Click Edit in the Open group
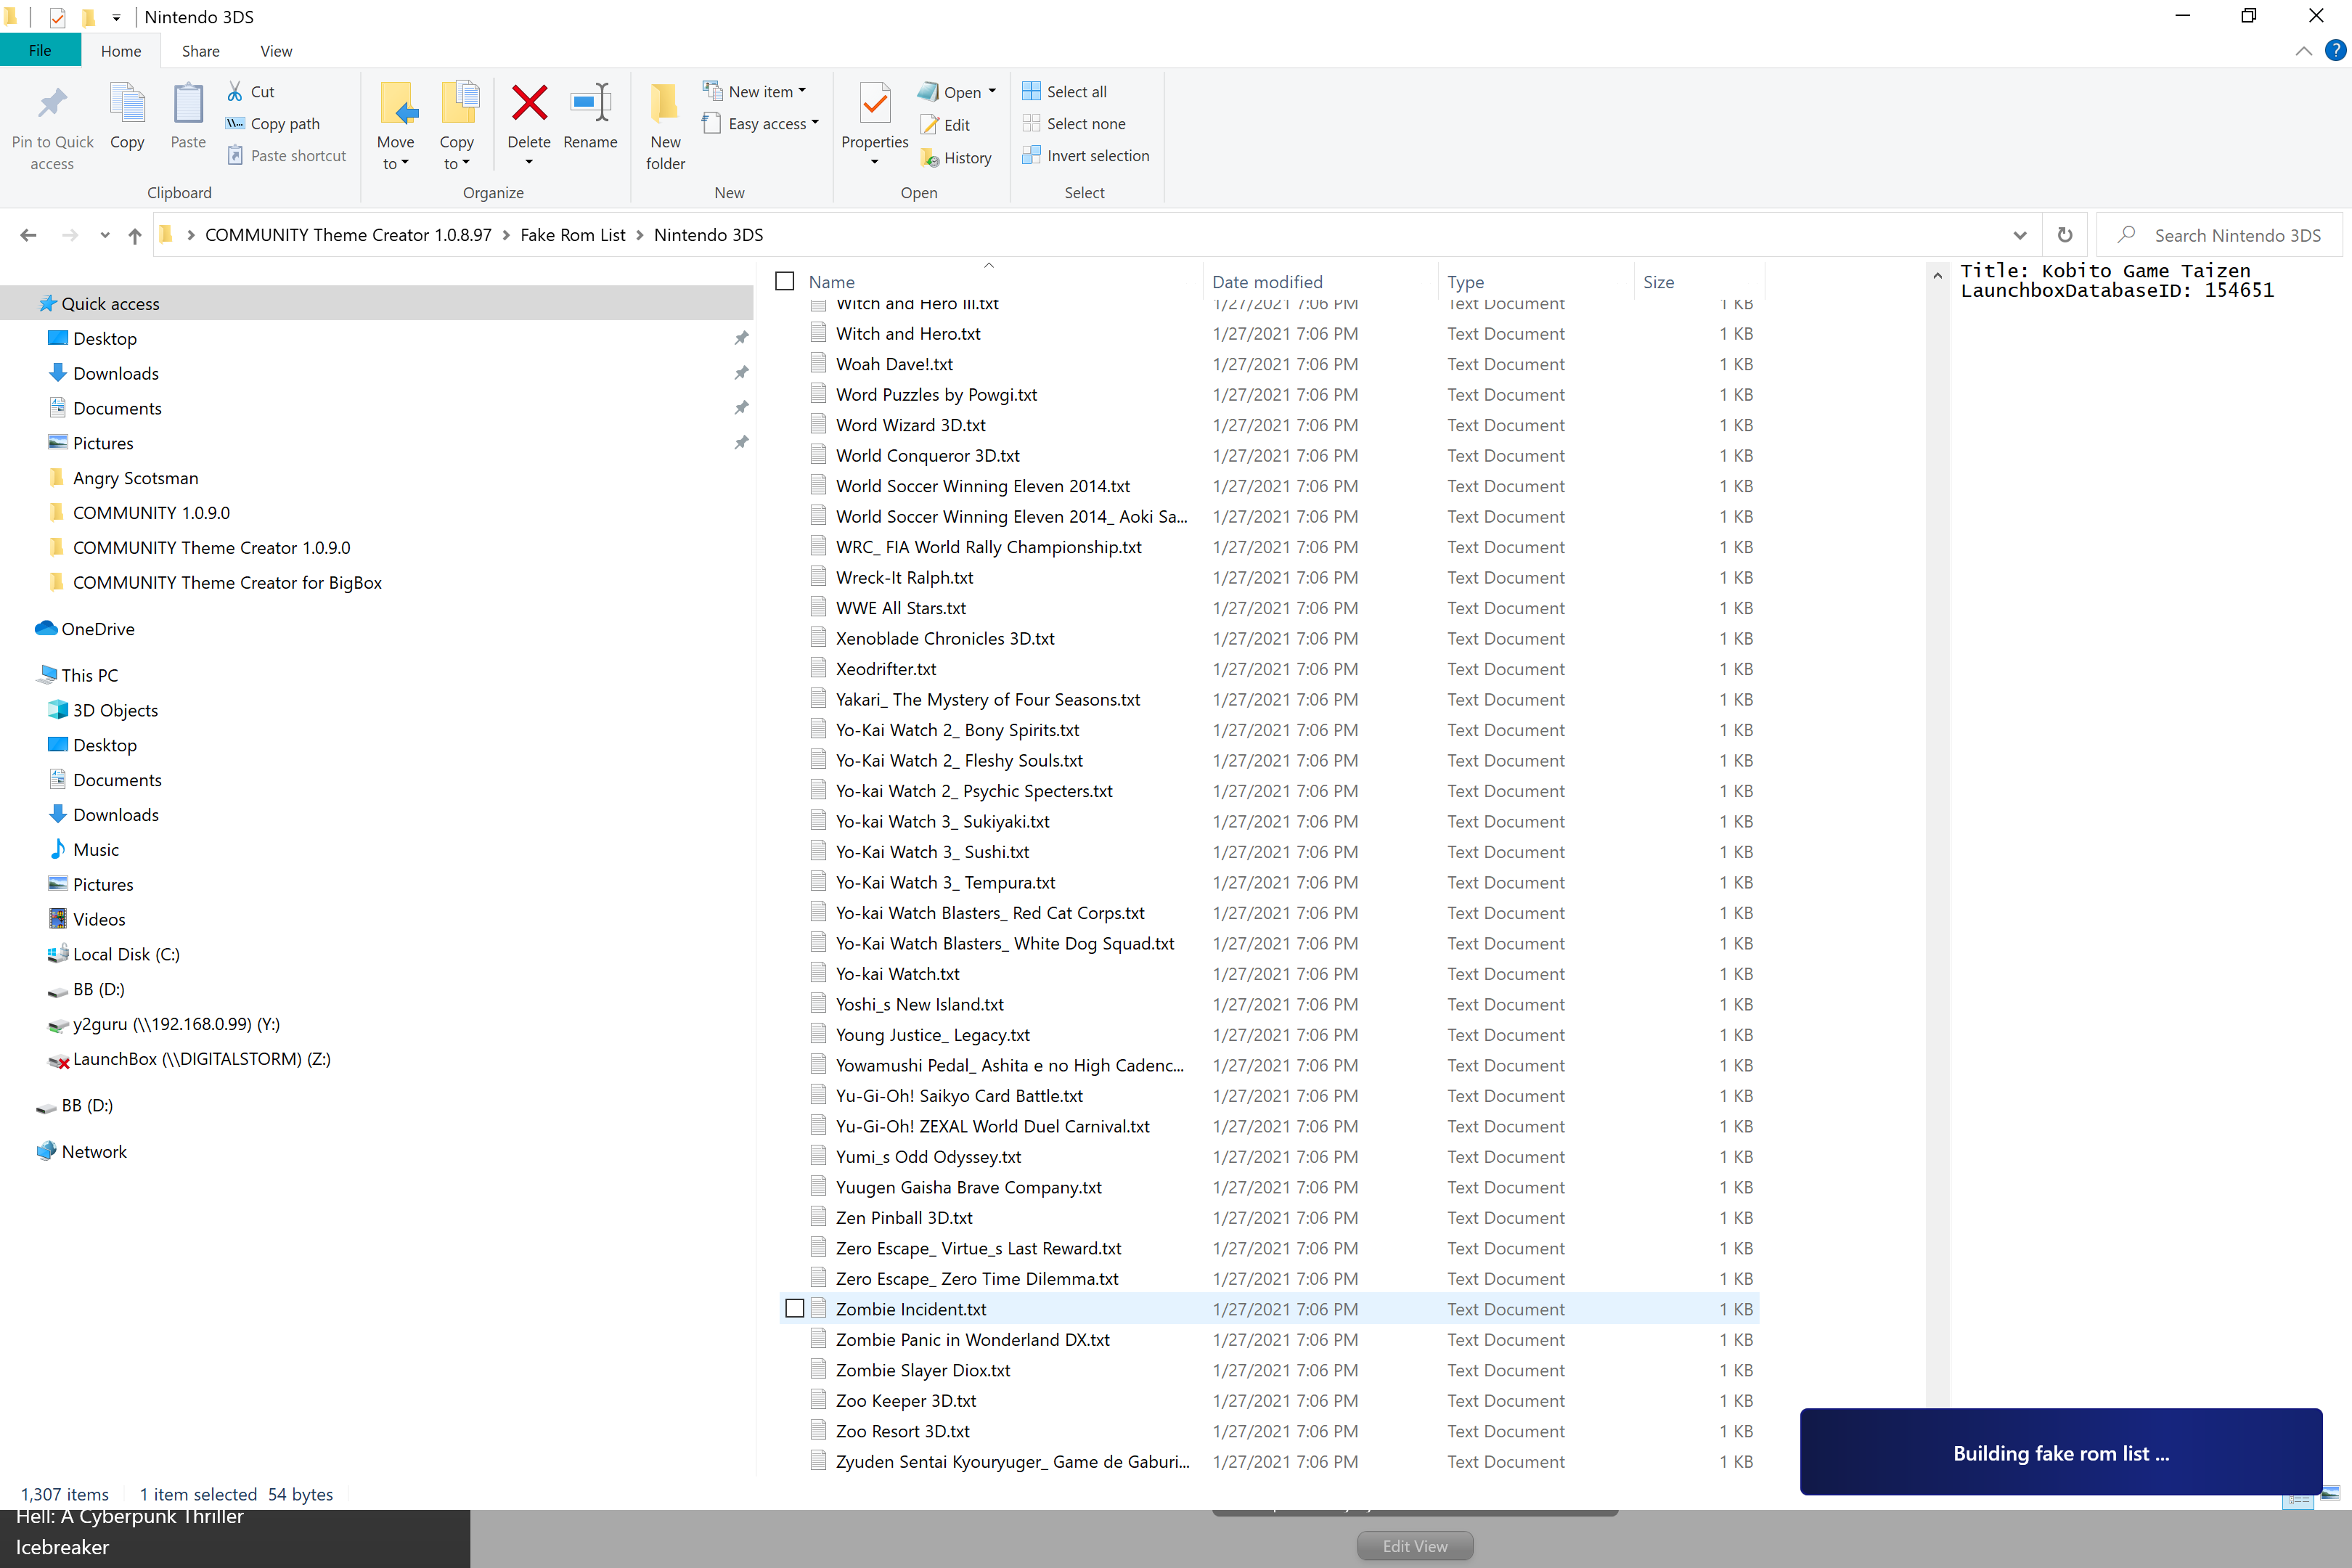This screenshot has height=1568, width=2352. pos(945,124)
